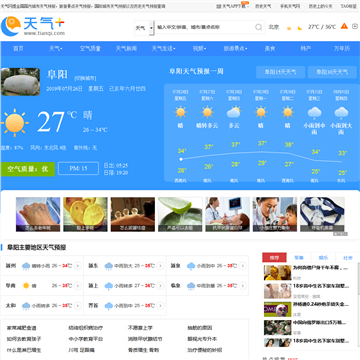This screenshot has height=360, width=360.
Task: Click the moon icon beside 北京
Action: (300, 28)
